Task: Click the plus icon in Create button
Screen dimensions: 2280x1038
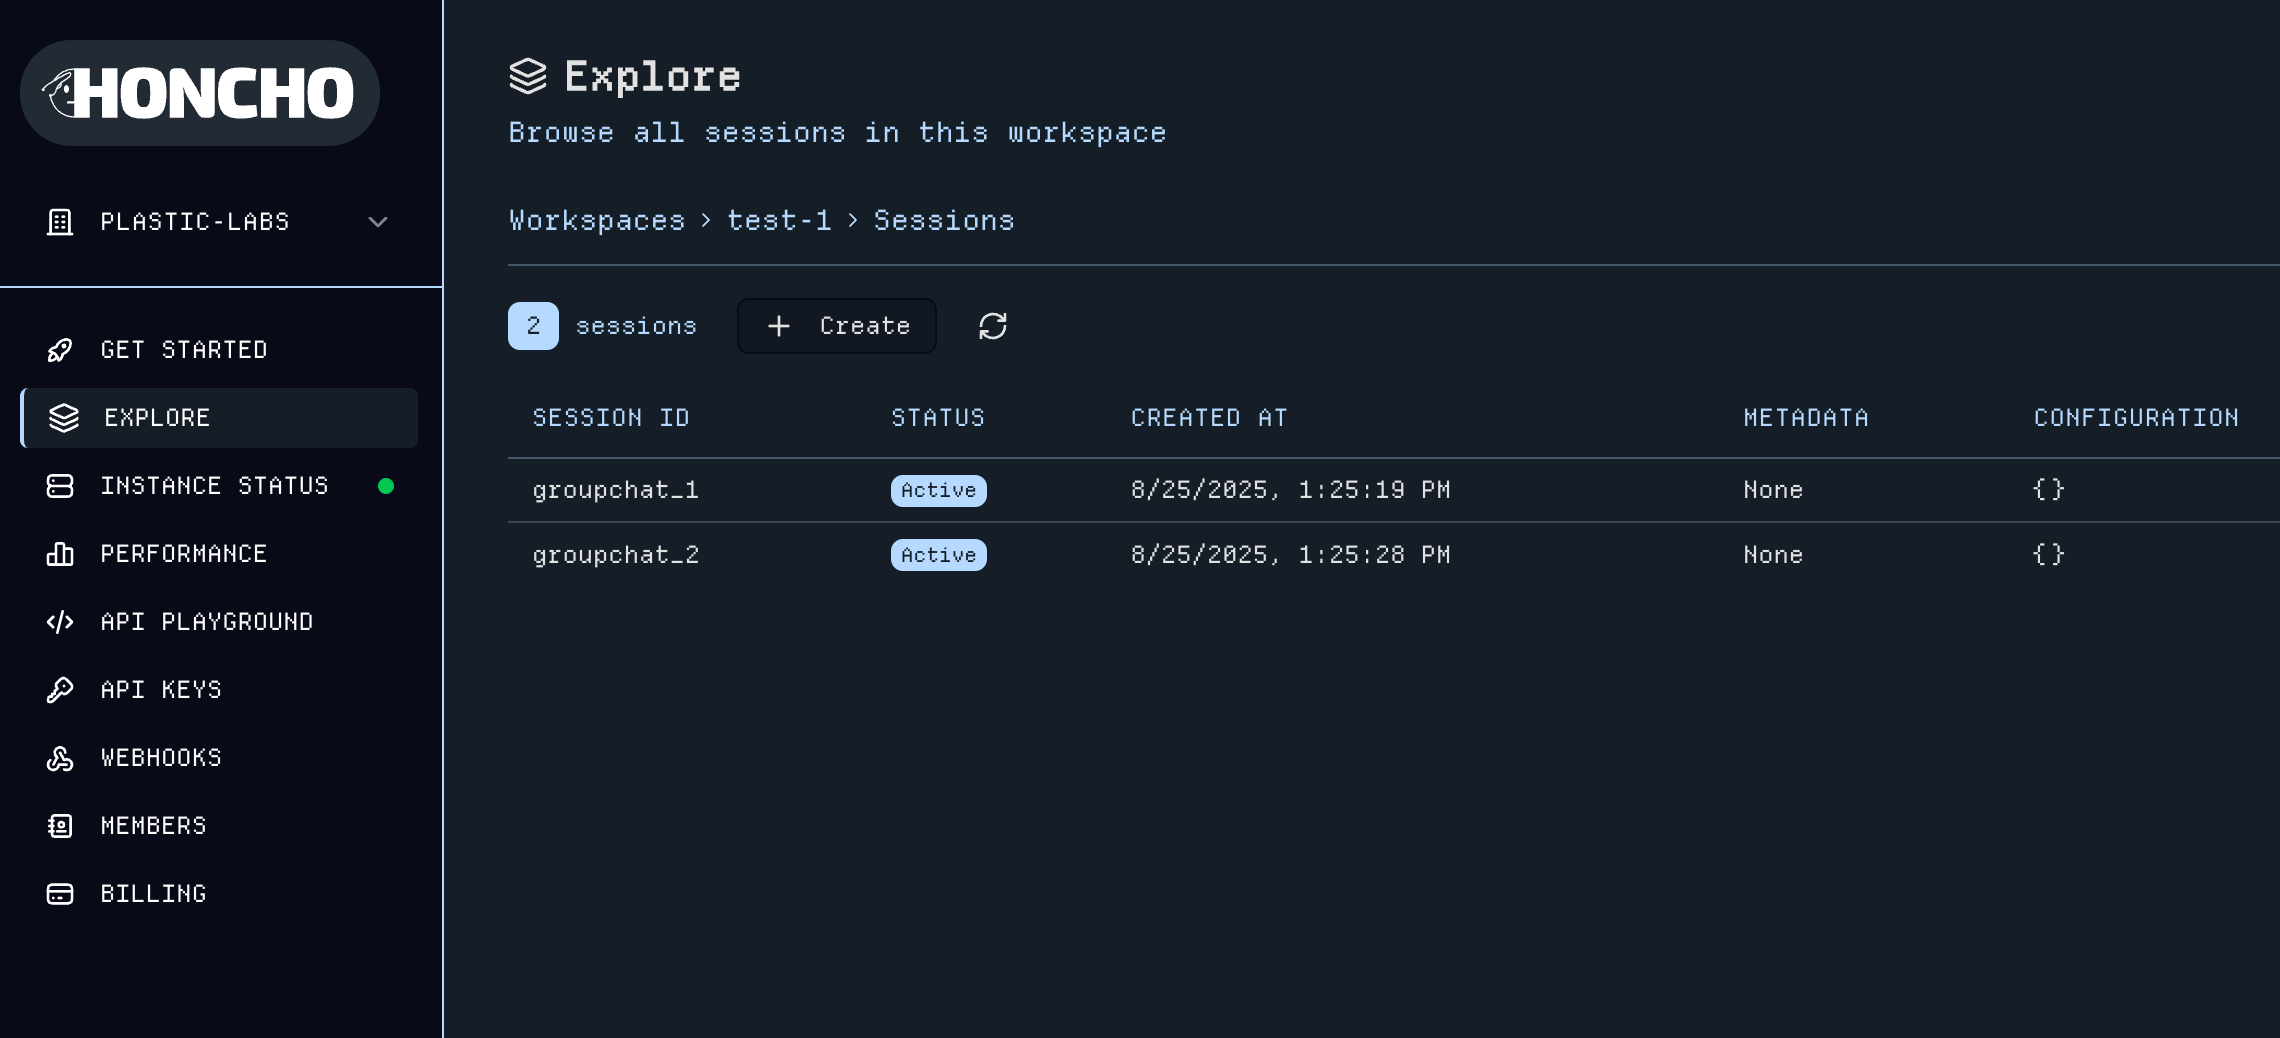Action: click(x=779, y=326)
